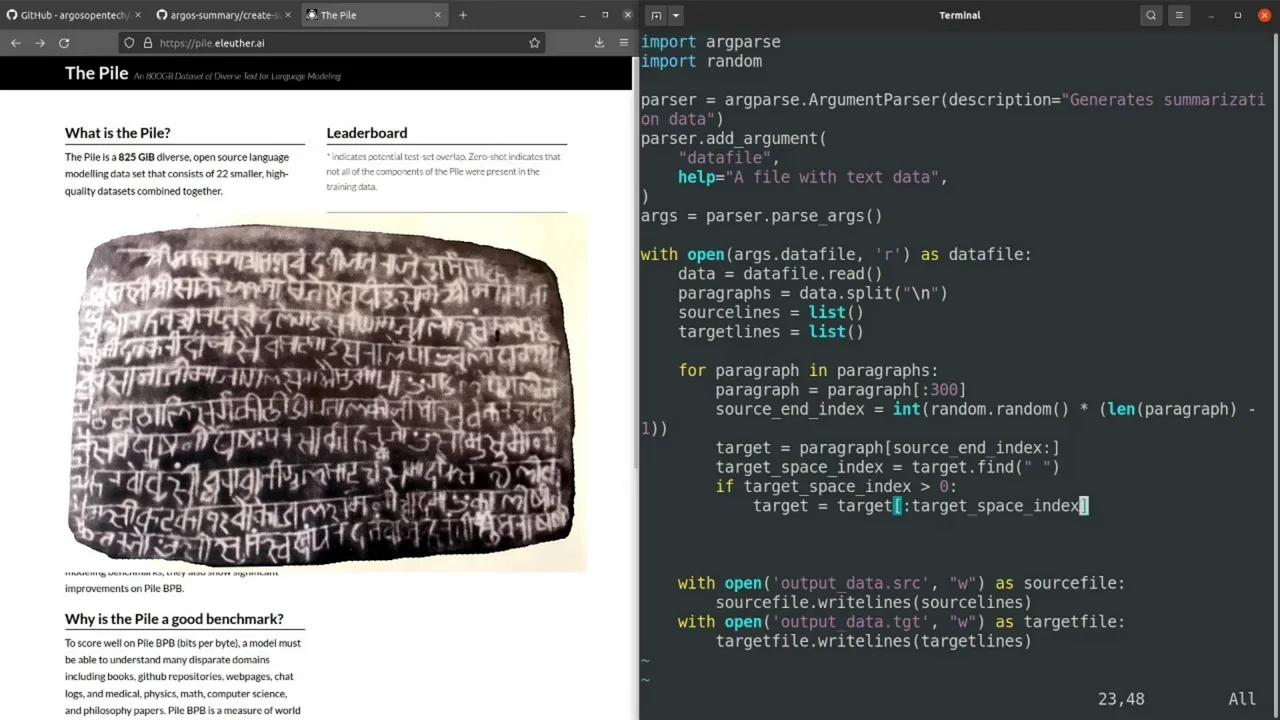Click 'paragraphs = data.split' code line
This screenshot has width=1280, height=720.
pyautogui.click(x=813, y=293)
